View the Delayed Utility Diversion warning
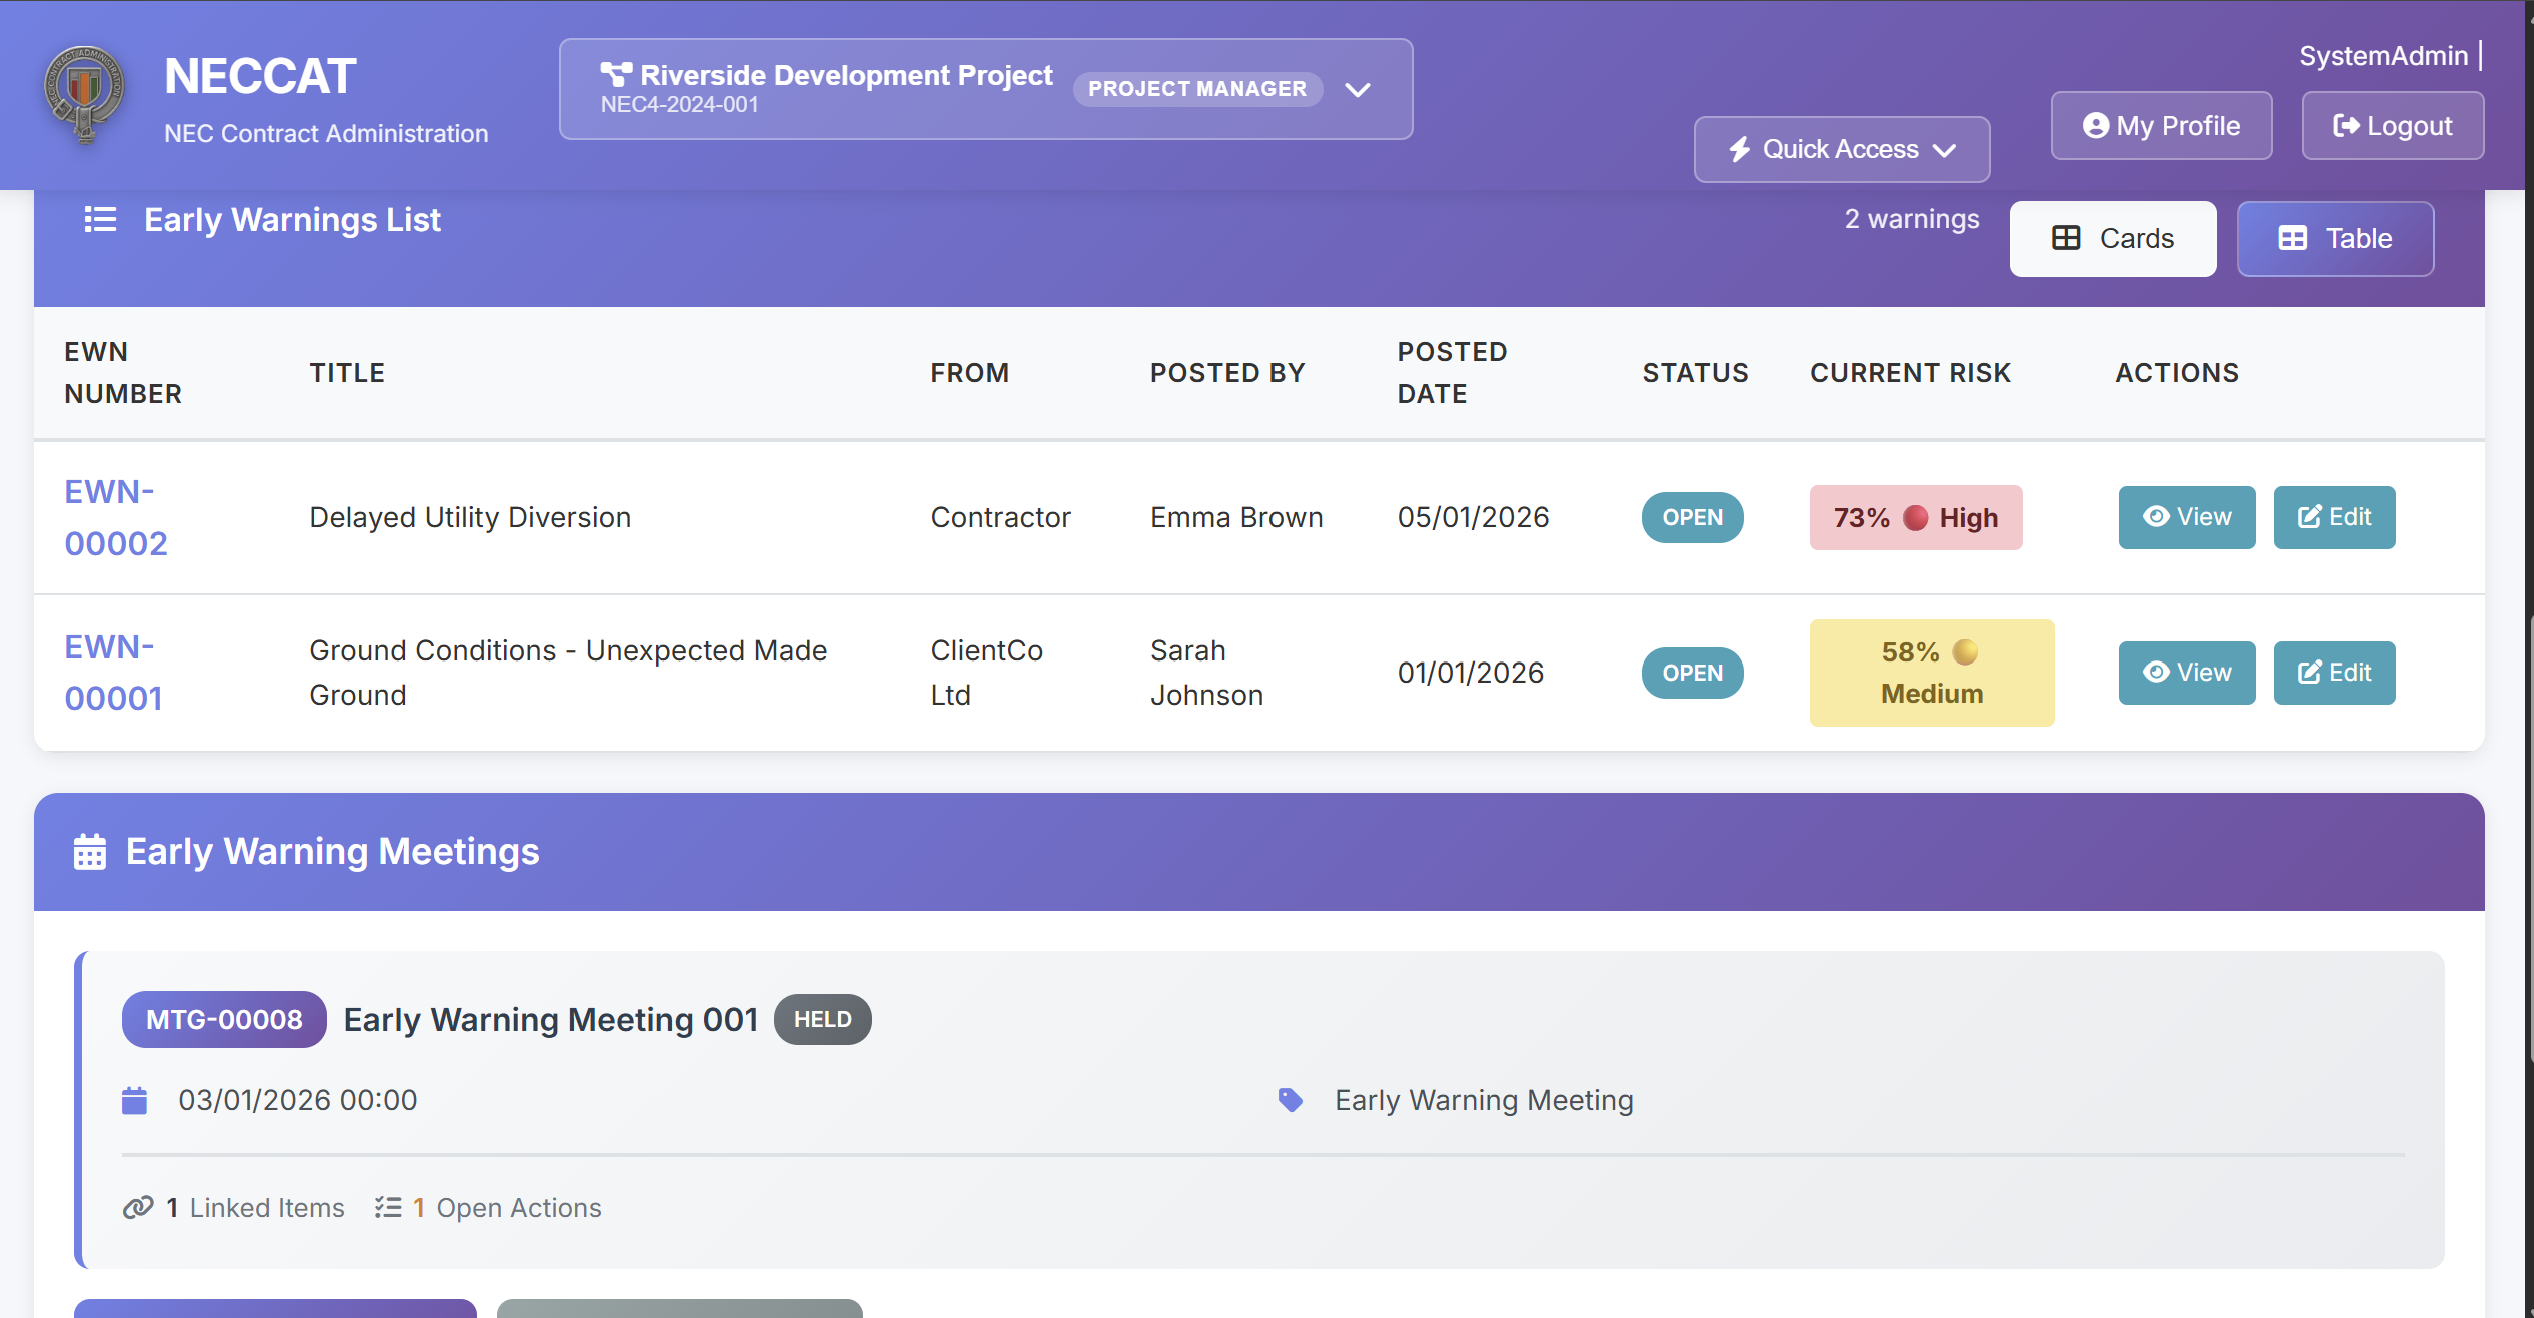This screenshot has height=1318, width=2534. pyautogui.click(x=2186, y=517)
